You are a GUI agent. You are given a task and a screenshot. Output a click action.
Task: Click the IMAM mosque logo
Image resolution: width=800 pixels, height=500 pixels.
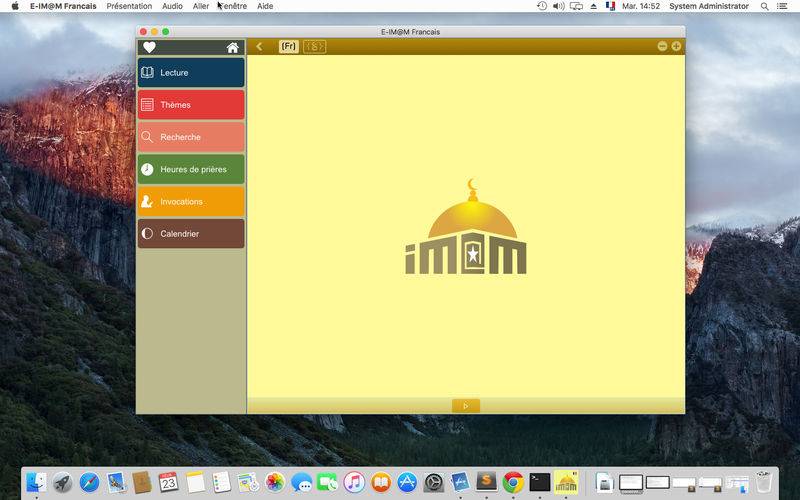click(x=466, y=227)
